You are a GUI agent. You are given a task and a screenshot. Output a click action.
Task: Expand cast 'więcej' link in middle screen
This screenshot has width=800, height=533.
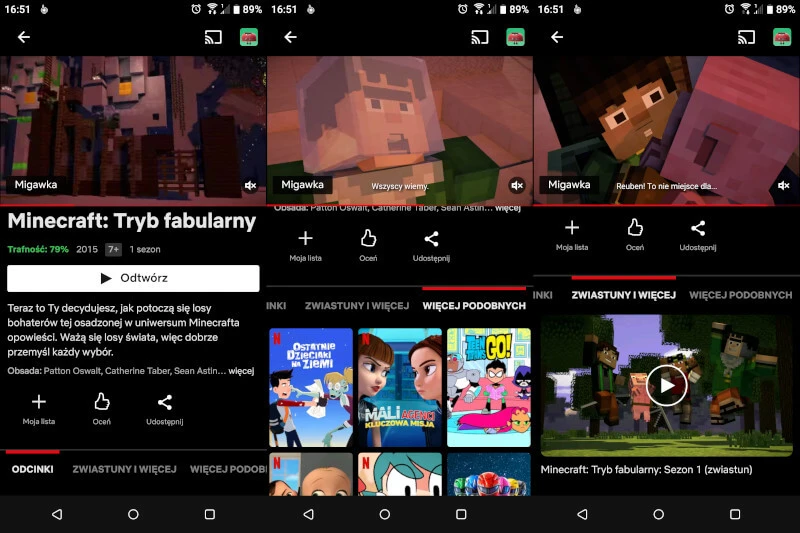pos(508,208)
